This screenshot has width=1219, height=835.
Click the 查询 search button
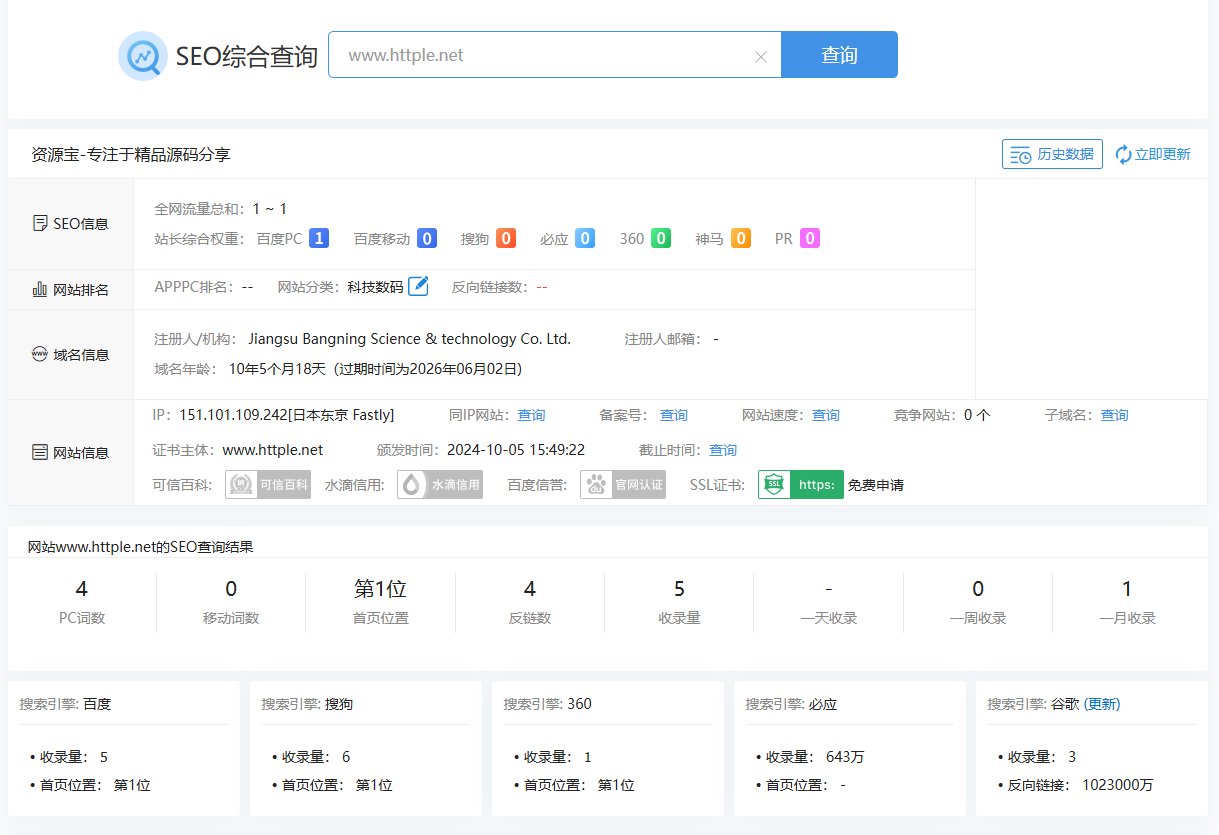point(840,55)
